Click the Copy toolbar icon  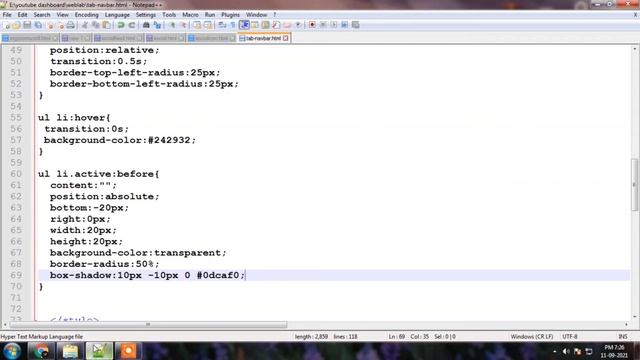[x=96, y=25]
